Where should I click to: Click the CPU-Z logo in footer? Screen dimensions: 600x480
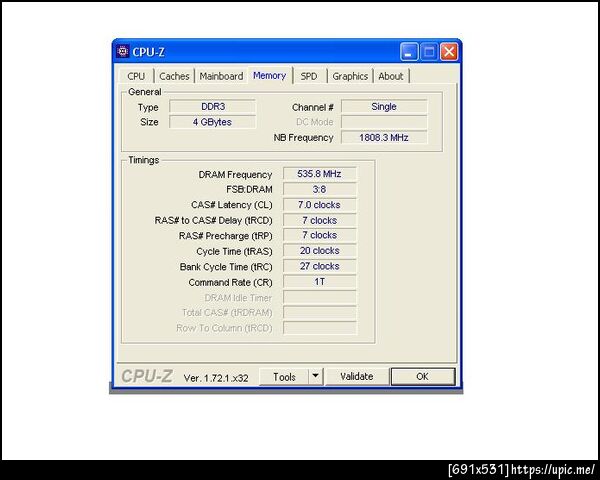[147, 376]
